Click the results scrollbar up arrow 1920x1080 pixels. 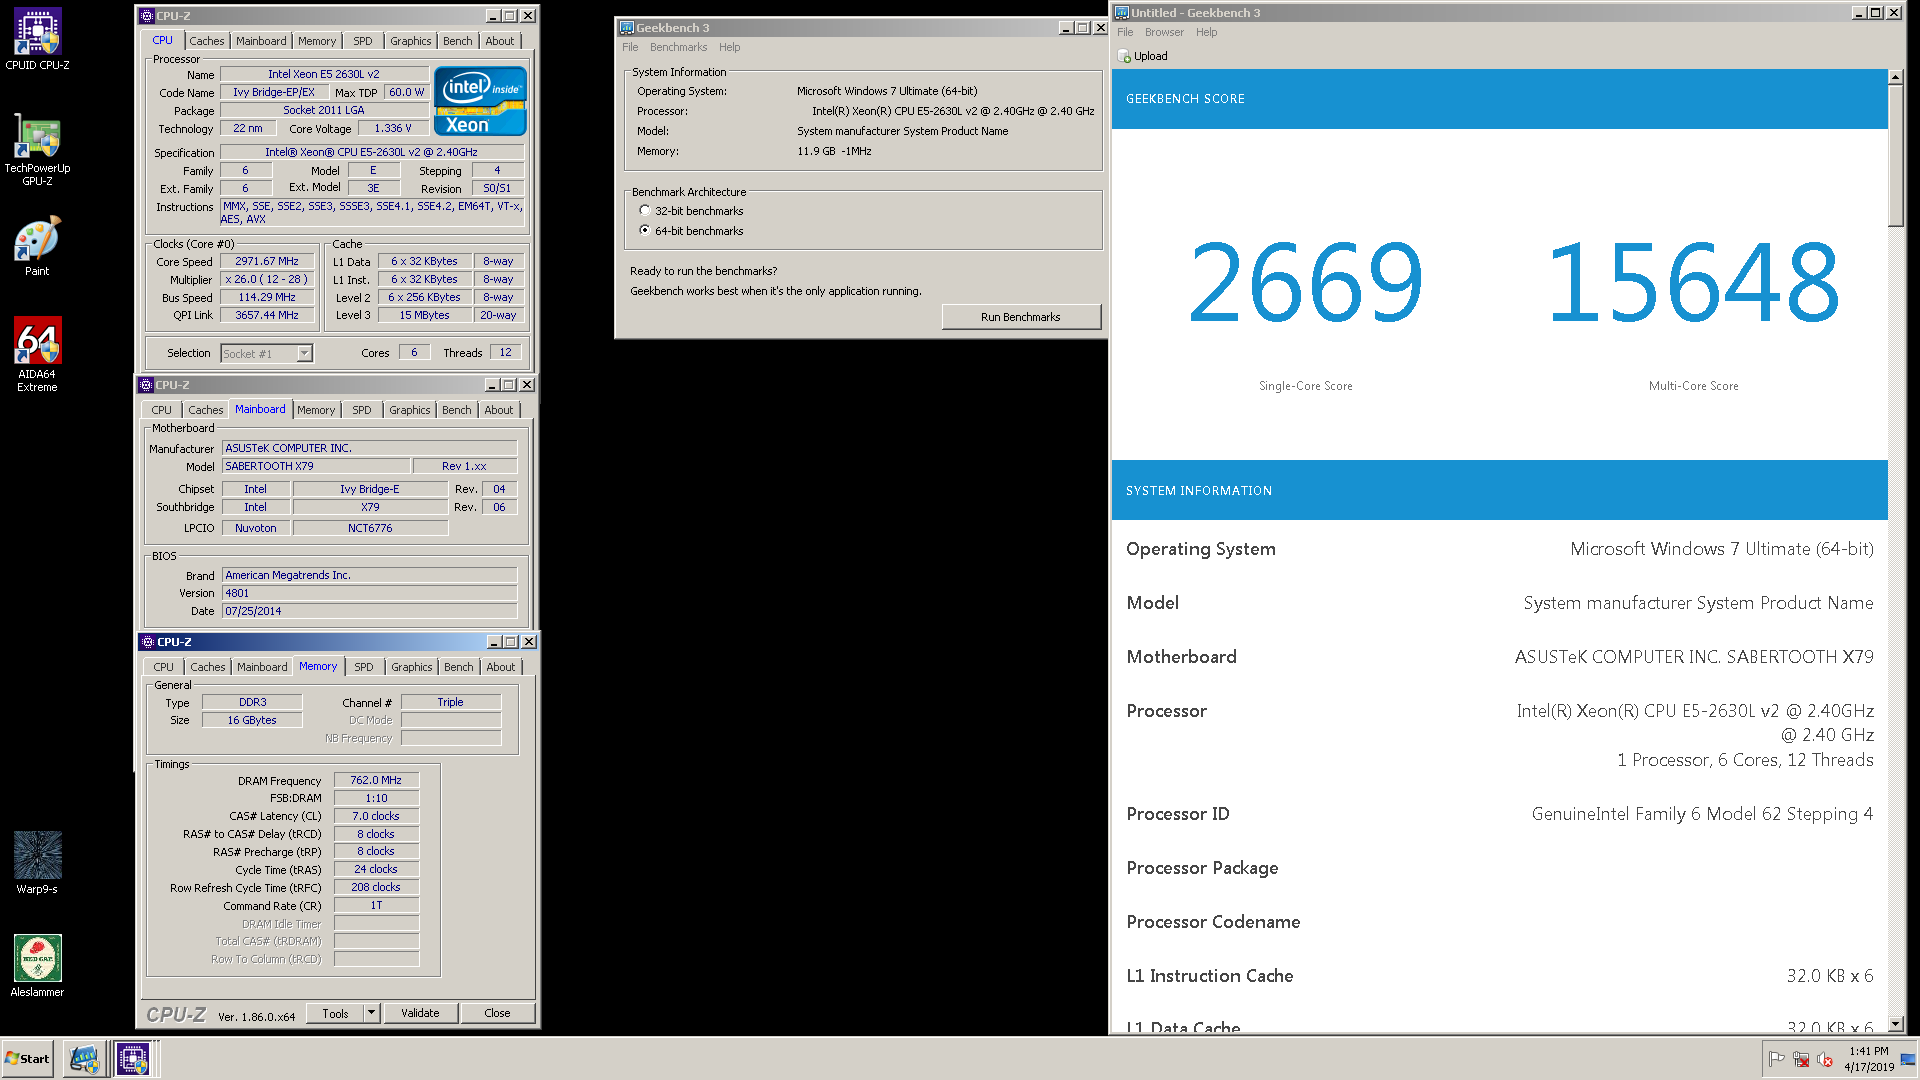[1895, 77]
